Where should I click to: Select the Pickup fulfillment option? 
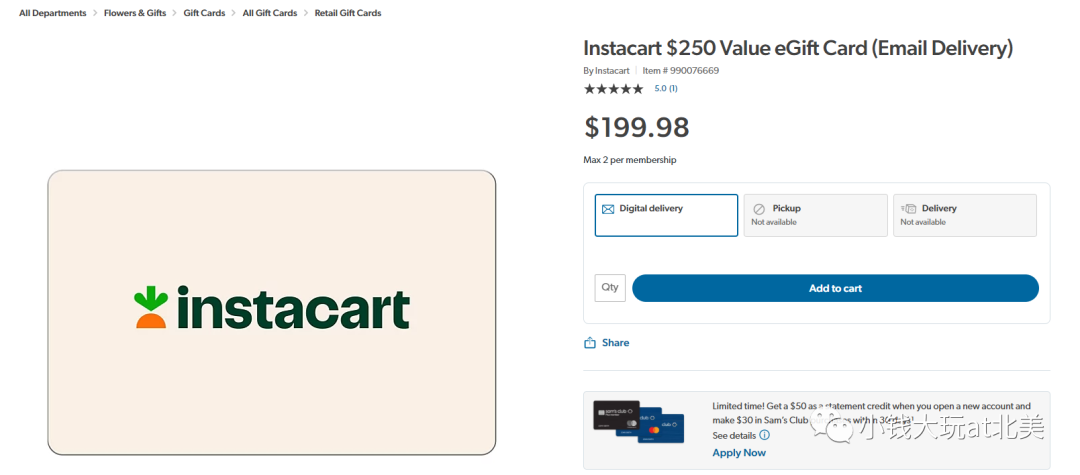click(815, 215)
